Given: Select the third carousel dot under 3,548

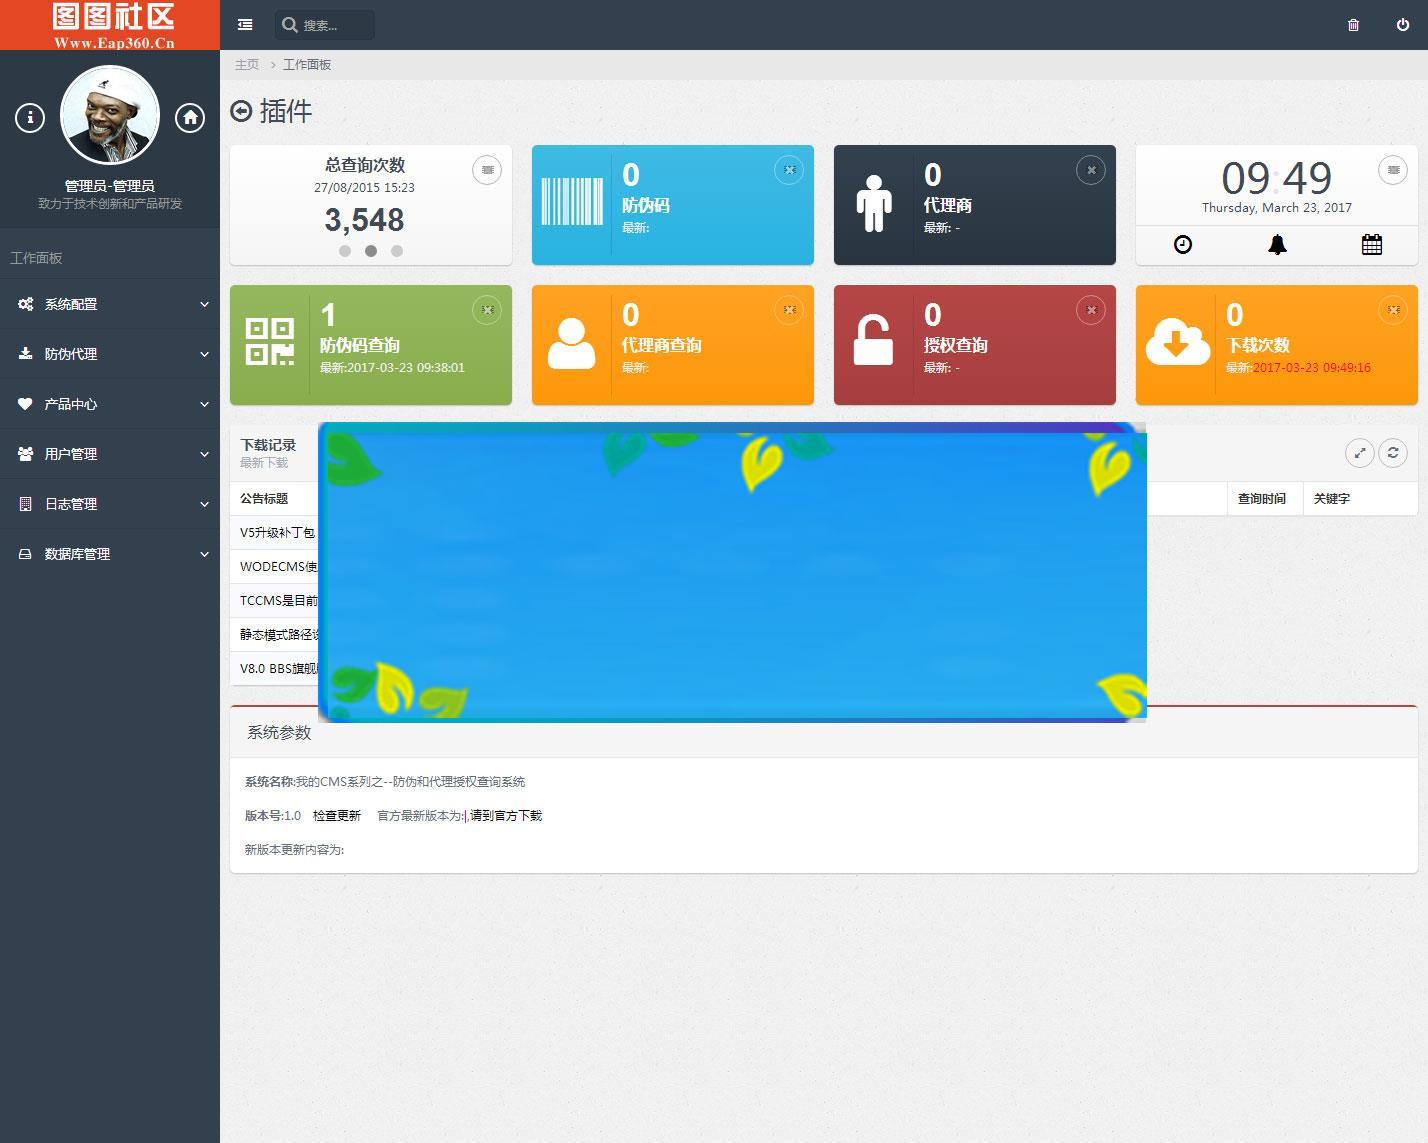Looking at the screenshot, I should (x=397, y=251).
